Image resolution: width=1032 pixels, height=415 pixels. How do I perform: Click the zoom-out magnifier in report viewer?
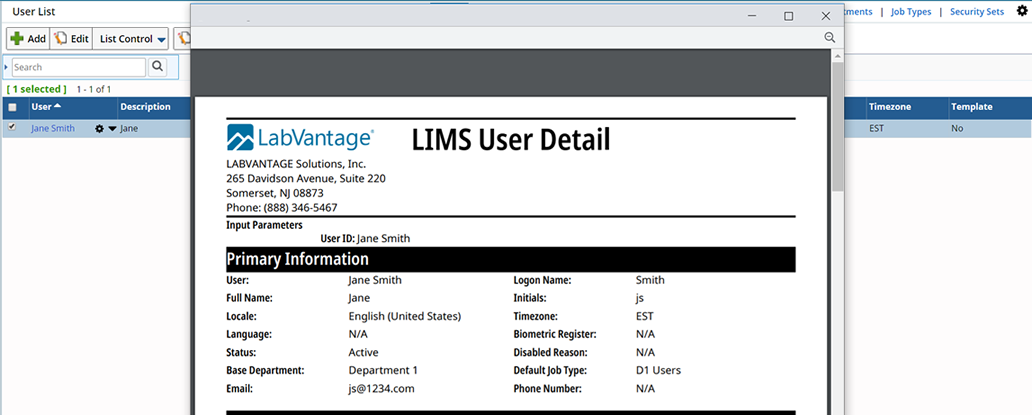(829, 38)
